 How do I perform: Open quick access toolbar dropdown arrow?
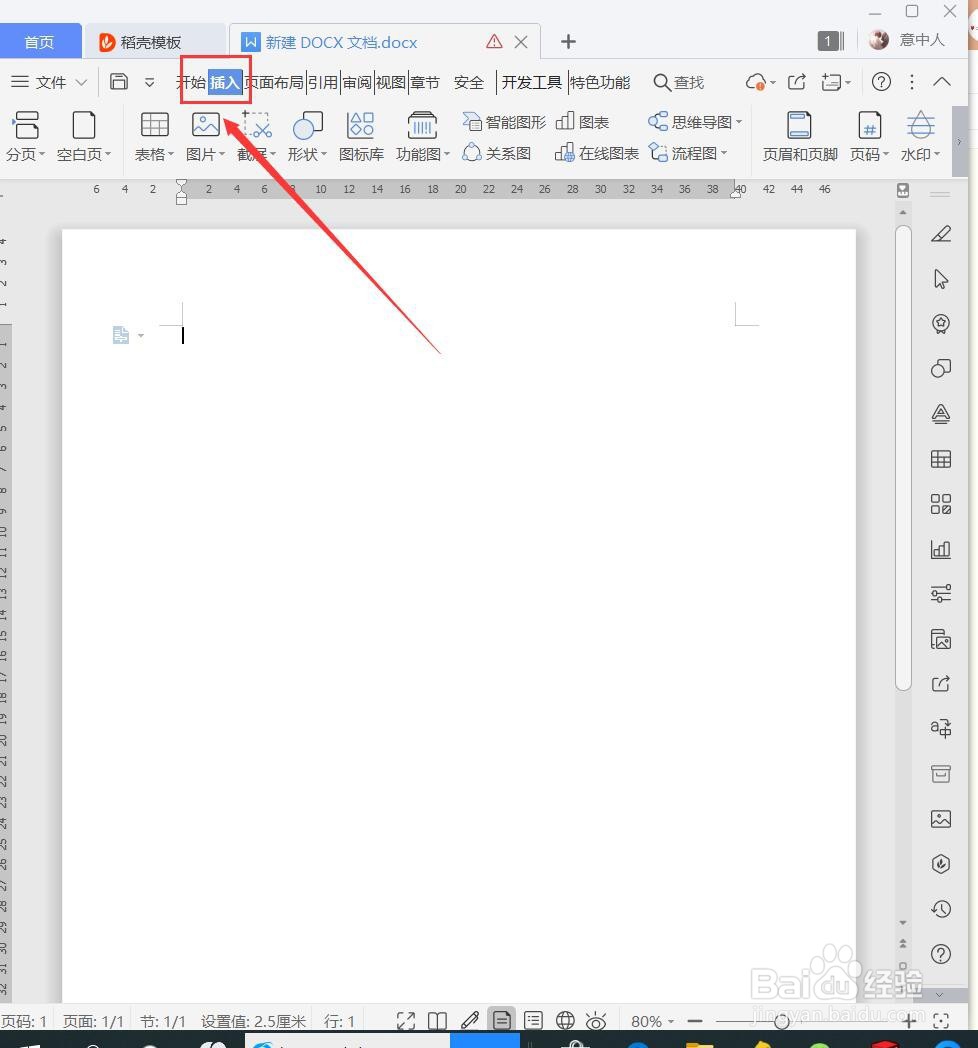coord(150,82)
